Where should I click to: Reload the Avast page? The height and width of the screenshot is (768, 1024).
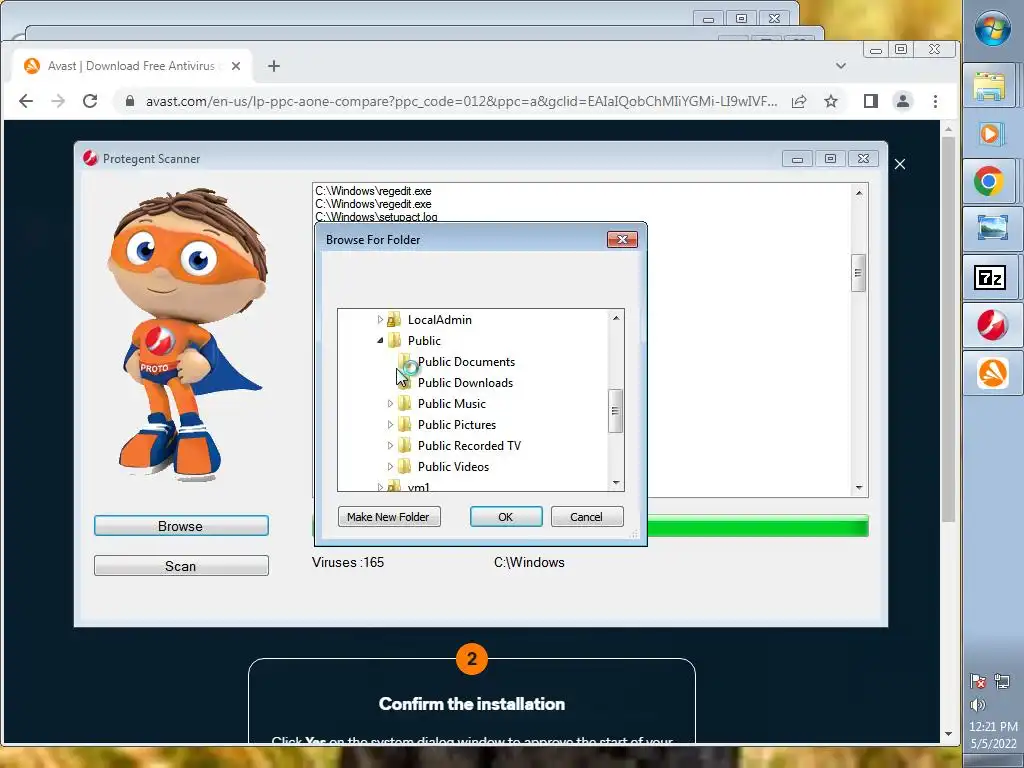pos(90,101)
